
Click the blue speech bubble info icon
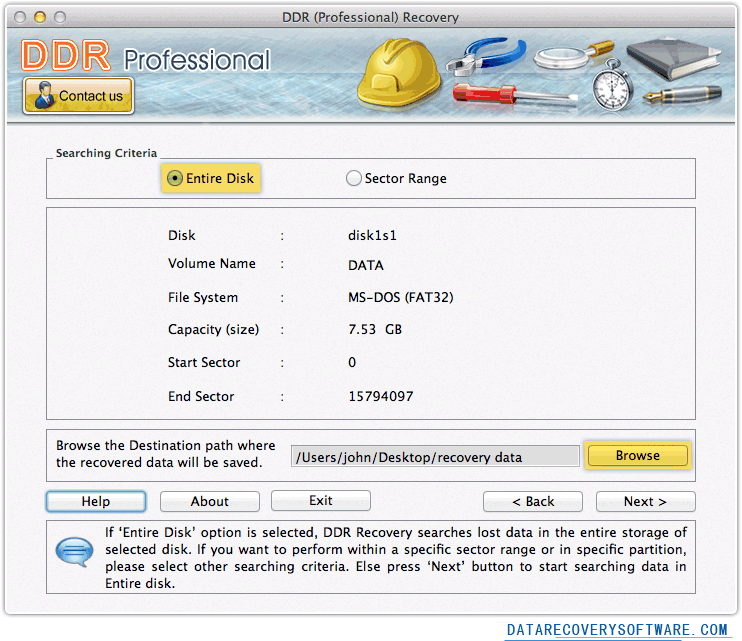[74, 552]
